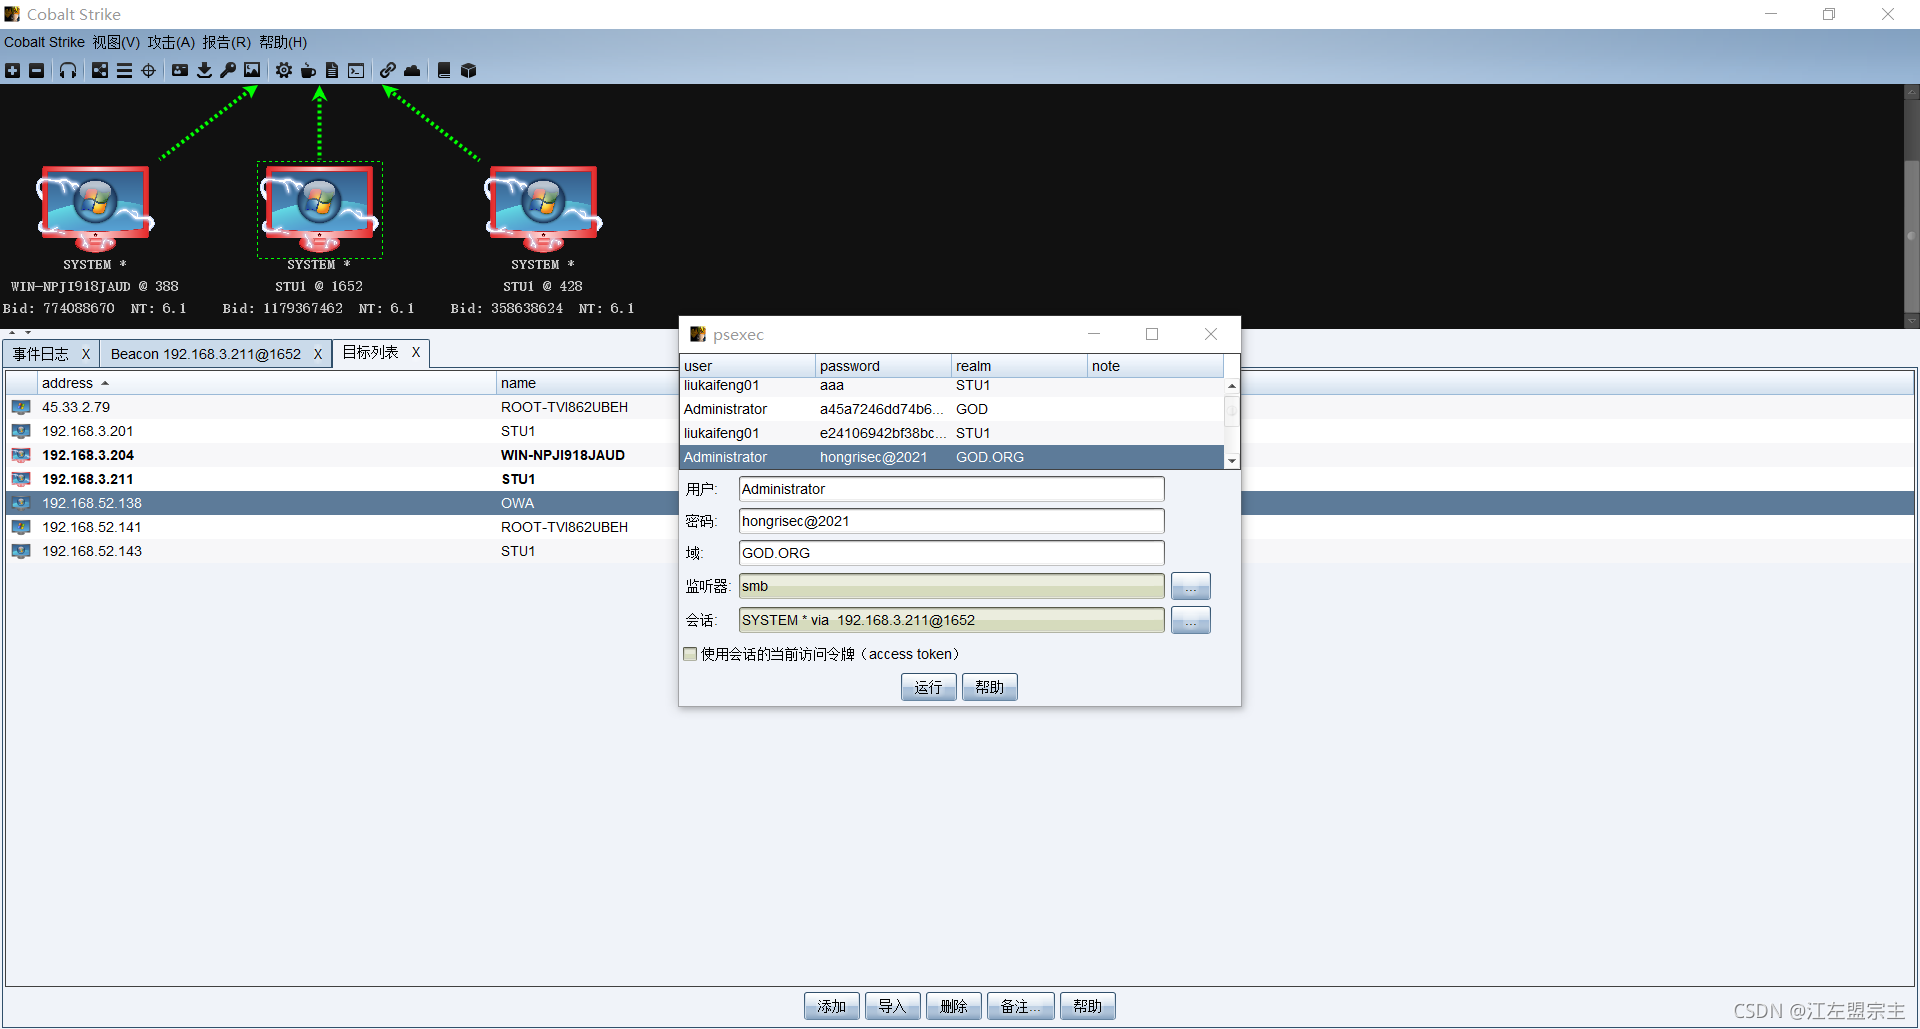Open the session chooser button next to SYSTEM via

coord(1190,620)
